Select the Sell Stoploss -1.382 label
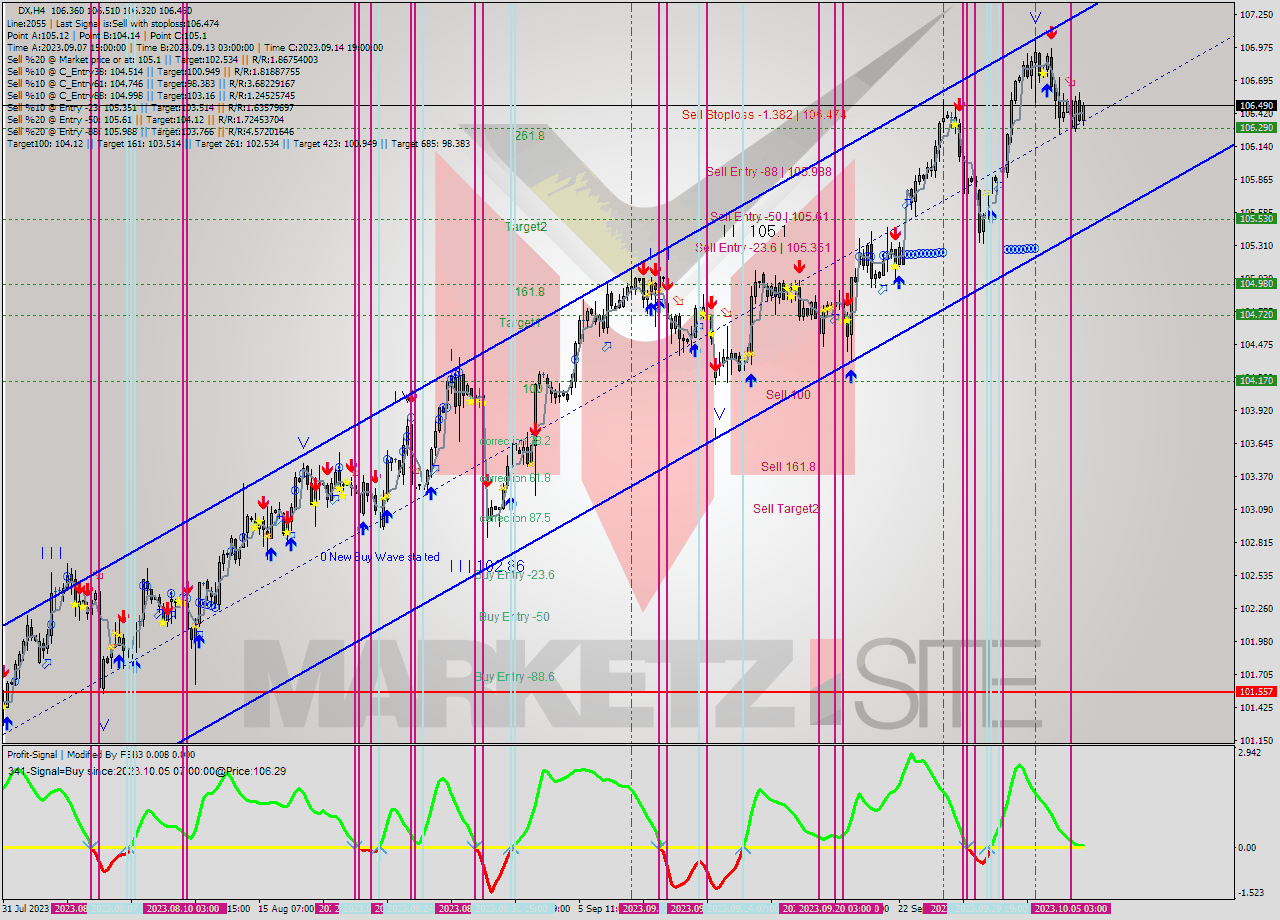Image resolution: width=1280 pixels, height=920 pixels. (764, 115)
